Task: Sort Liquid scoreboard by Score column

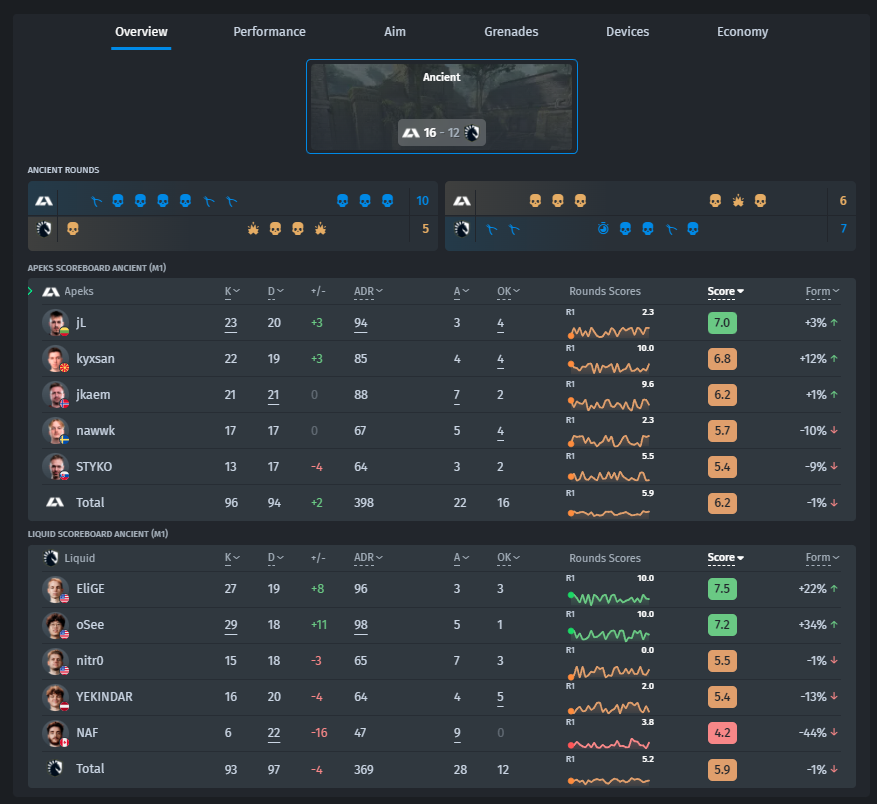Action: [x=725, y=558]
